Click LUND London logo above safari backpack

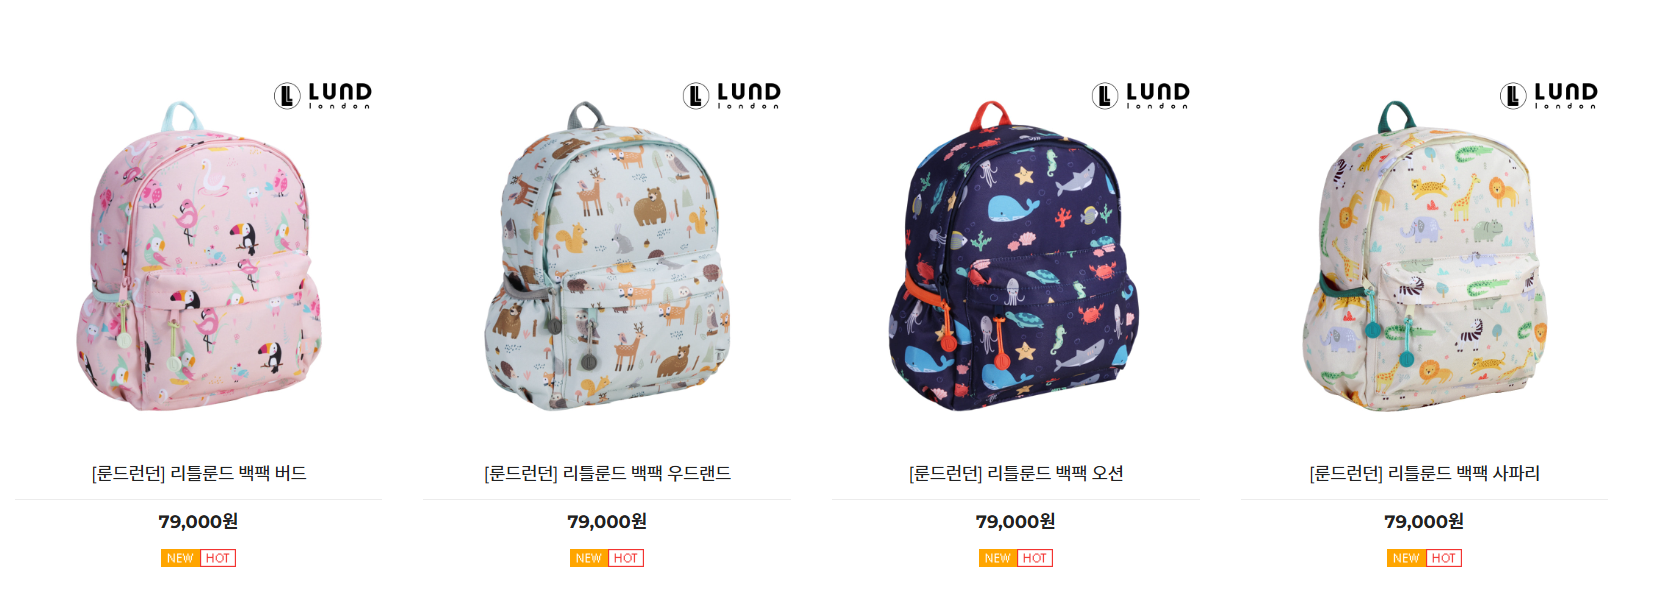pos(1549,96)
